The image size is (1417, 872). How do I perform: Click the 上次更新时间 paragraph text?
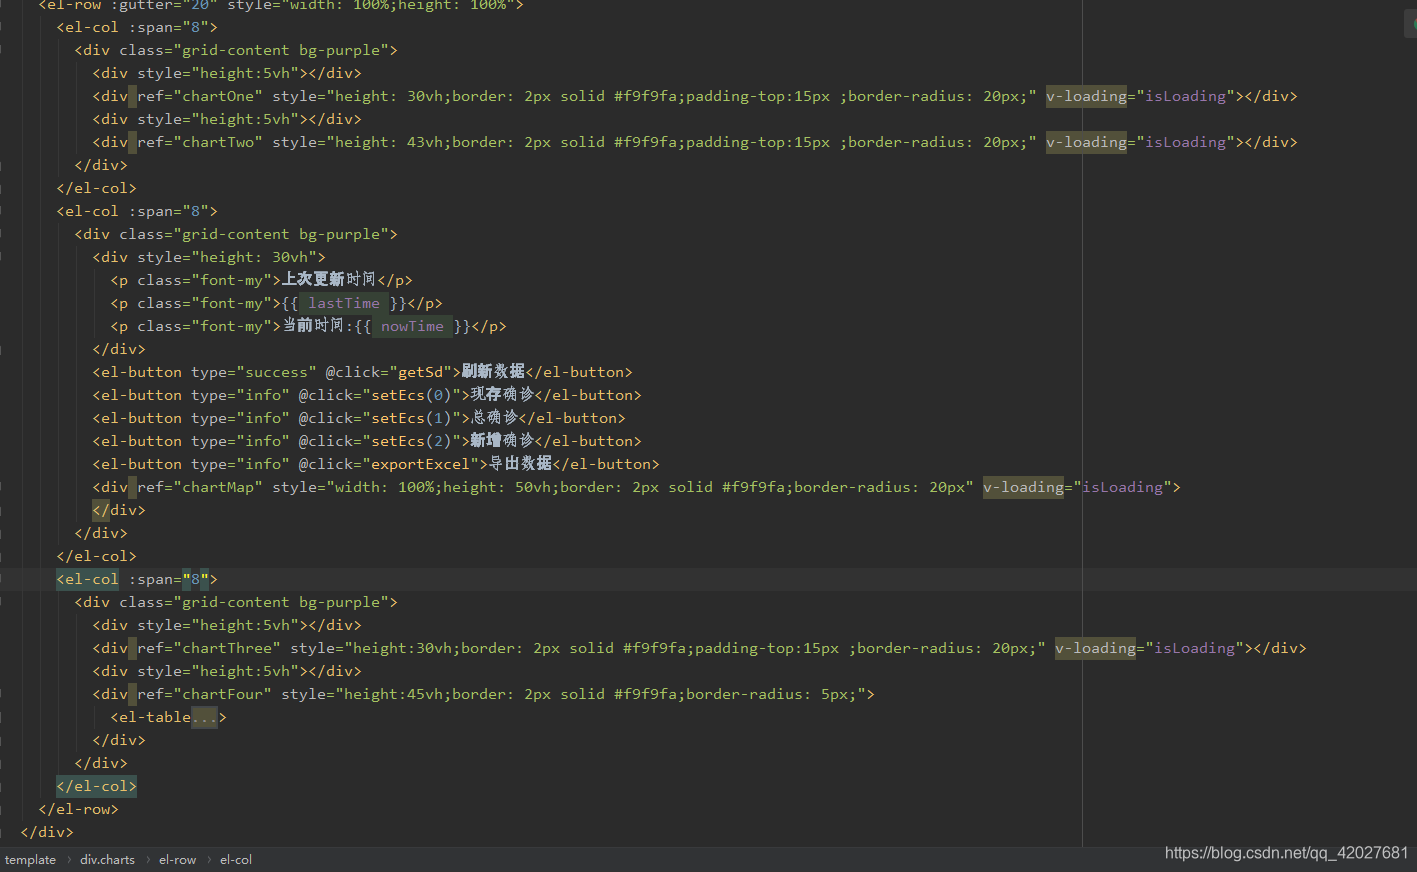coord(329,280)
